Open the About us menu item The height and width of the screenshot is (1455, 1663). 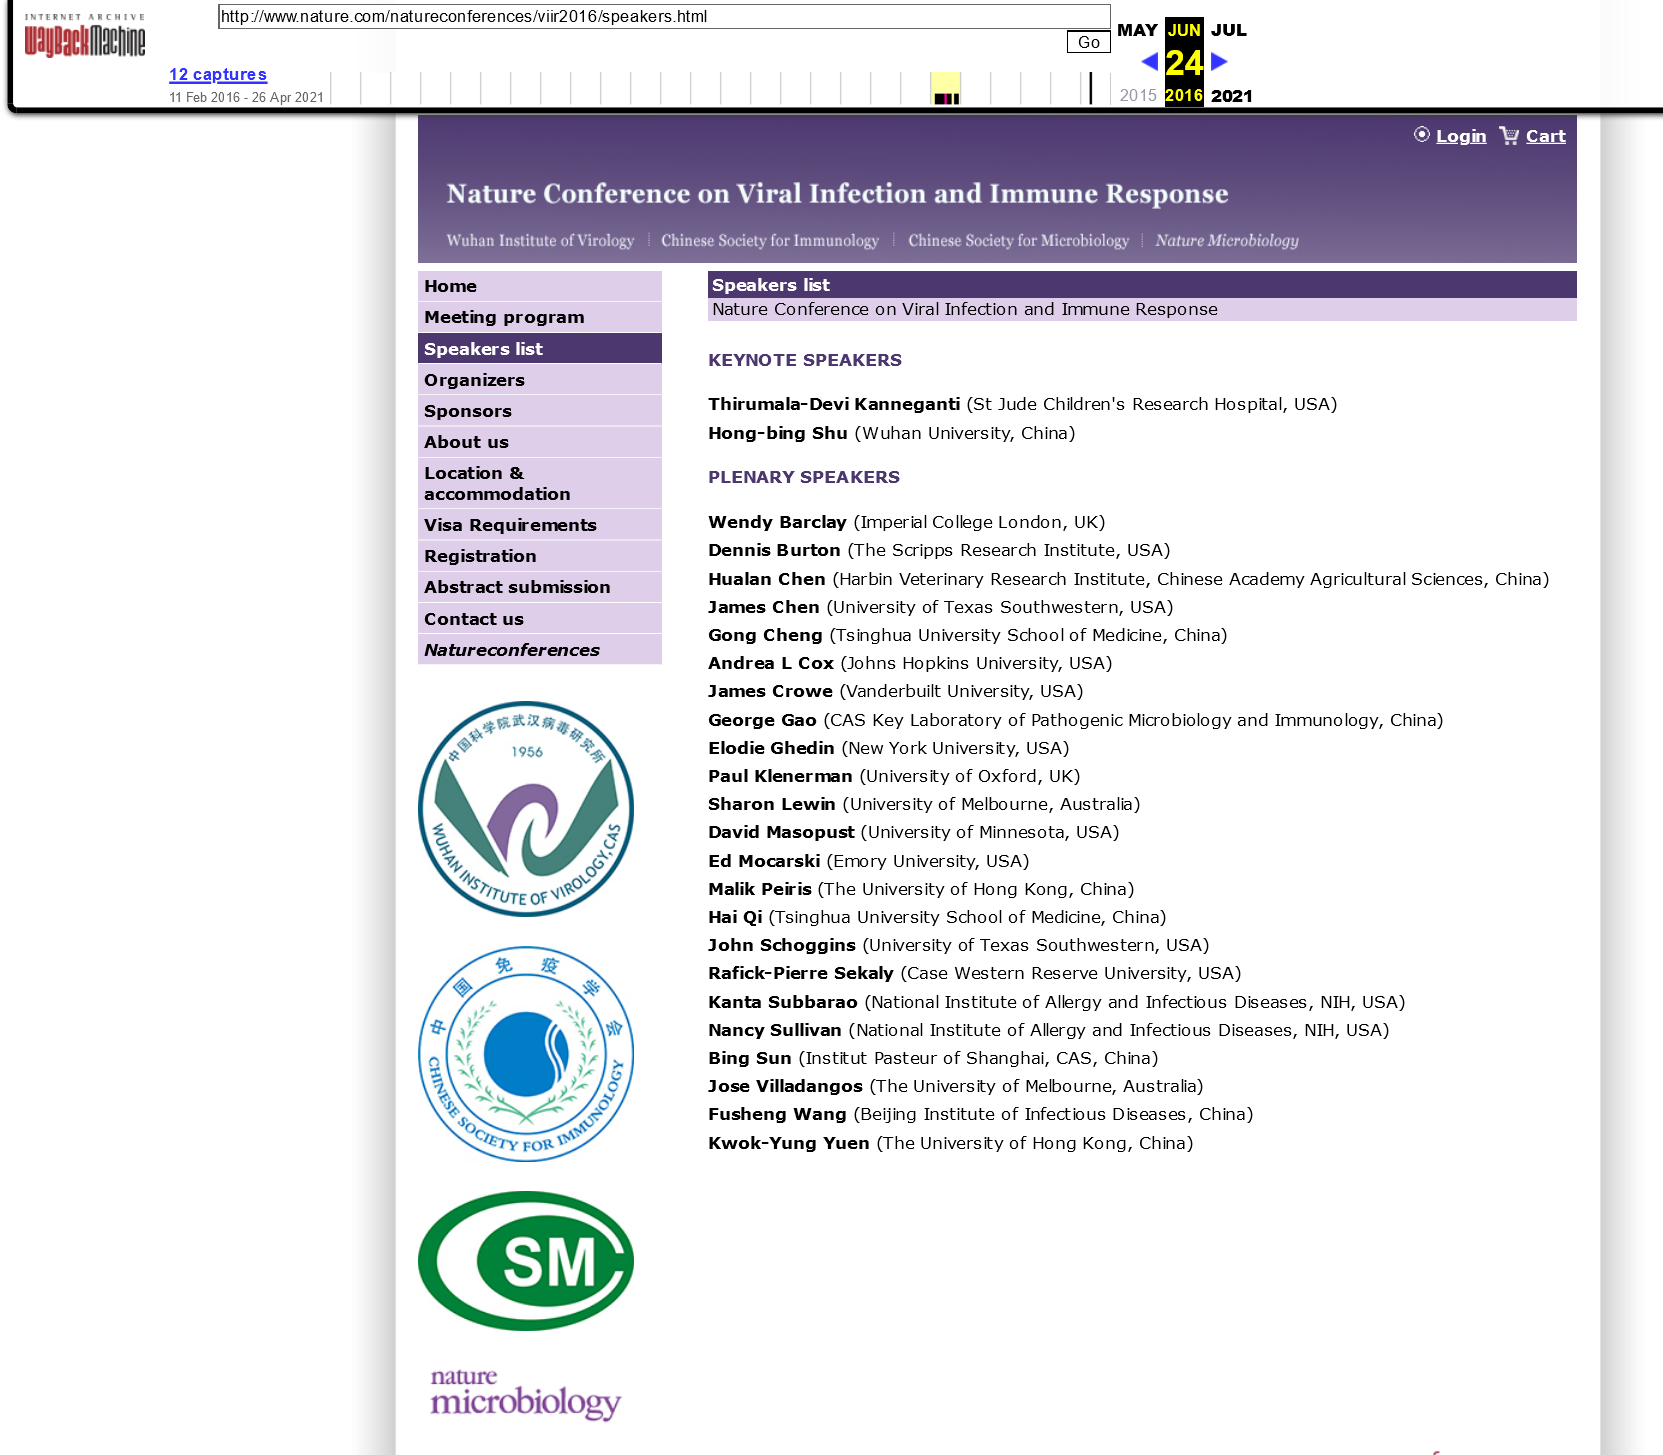tap(540, 441)
